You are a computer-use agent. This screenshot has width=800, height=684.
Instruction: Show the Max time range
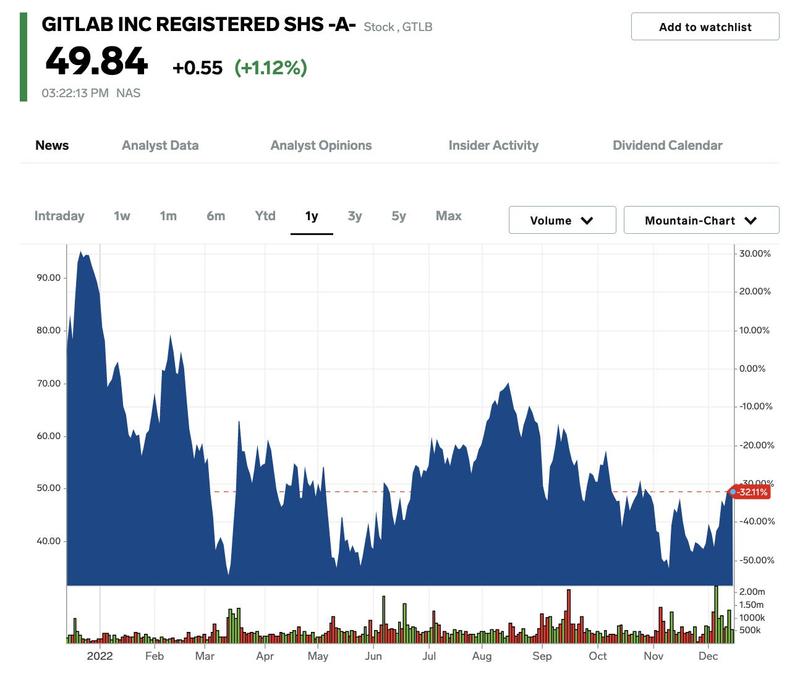448,216
